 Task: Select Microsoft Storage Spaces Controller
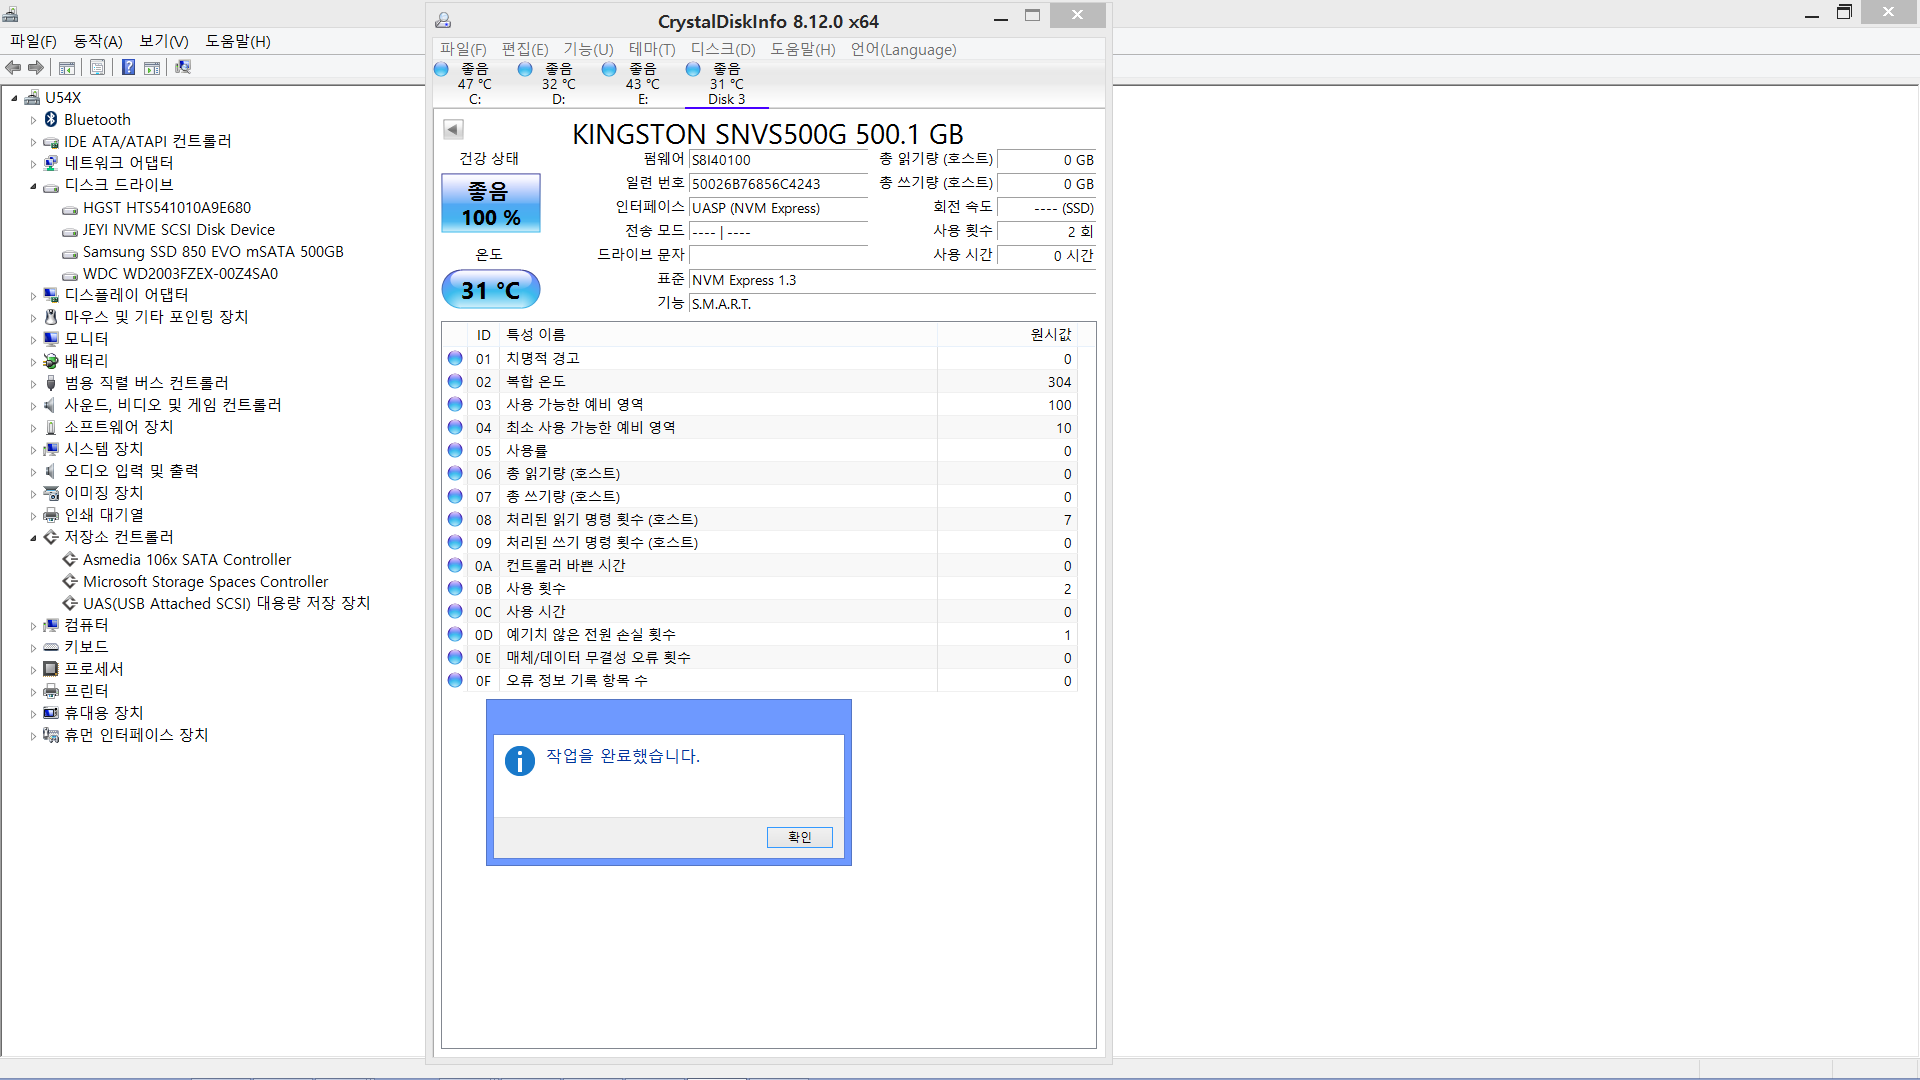205,582
